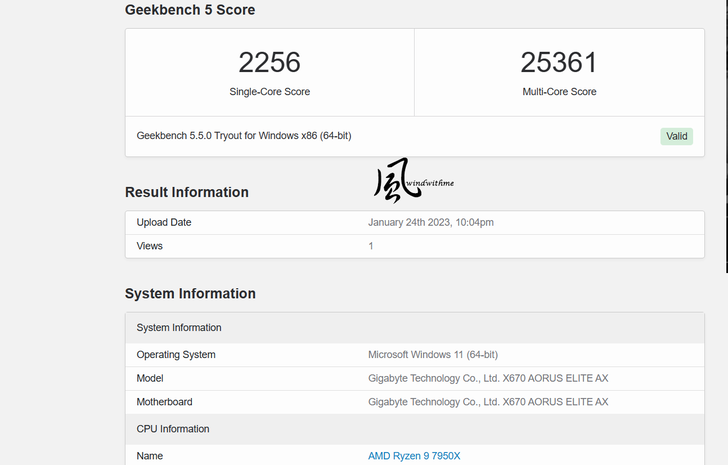
Task: Click the Geekbench 5 Score heading
Action: [189, 10]
